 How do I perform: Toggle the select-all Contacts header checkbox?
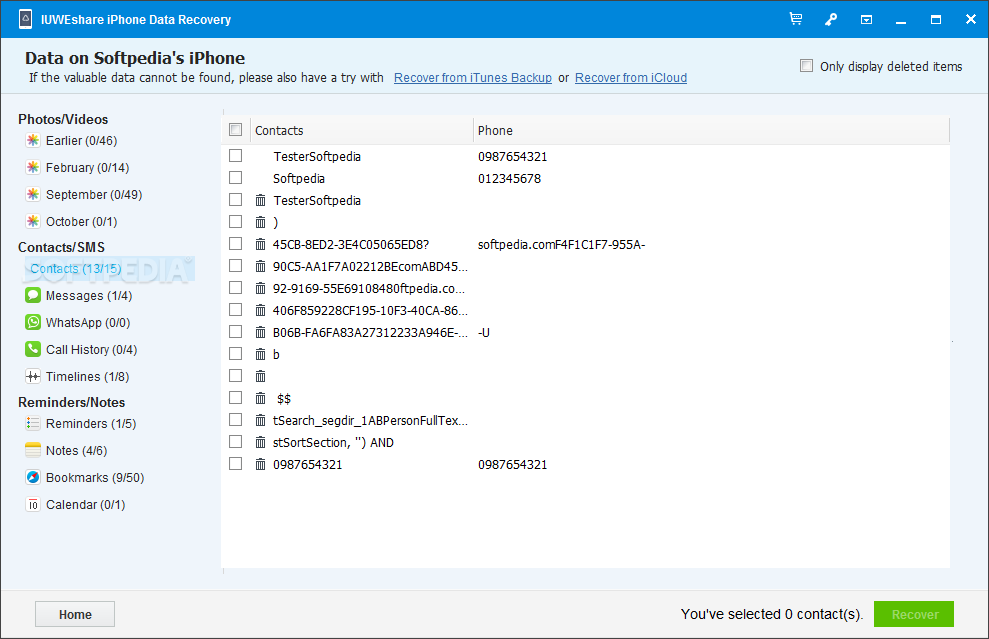pyautogui.click(x=235, y=129)
